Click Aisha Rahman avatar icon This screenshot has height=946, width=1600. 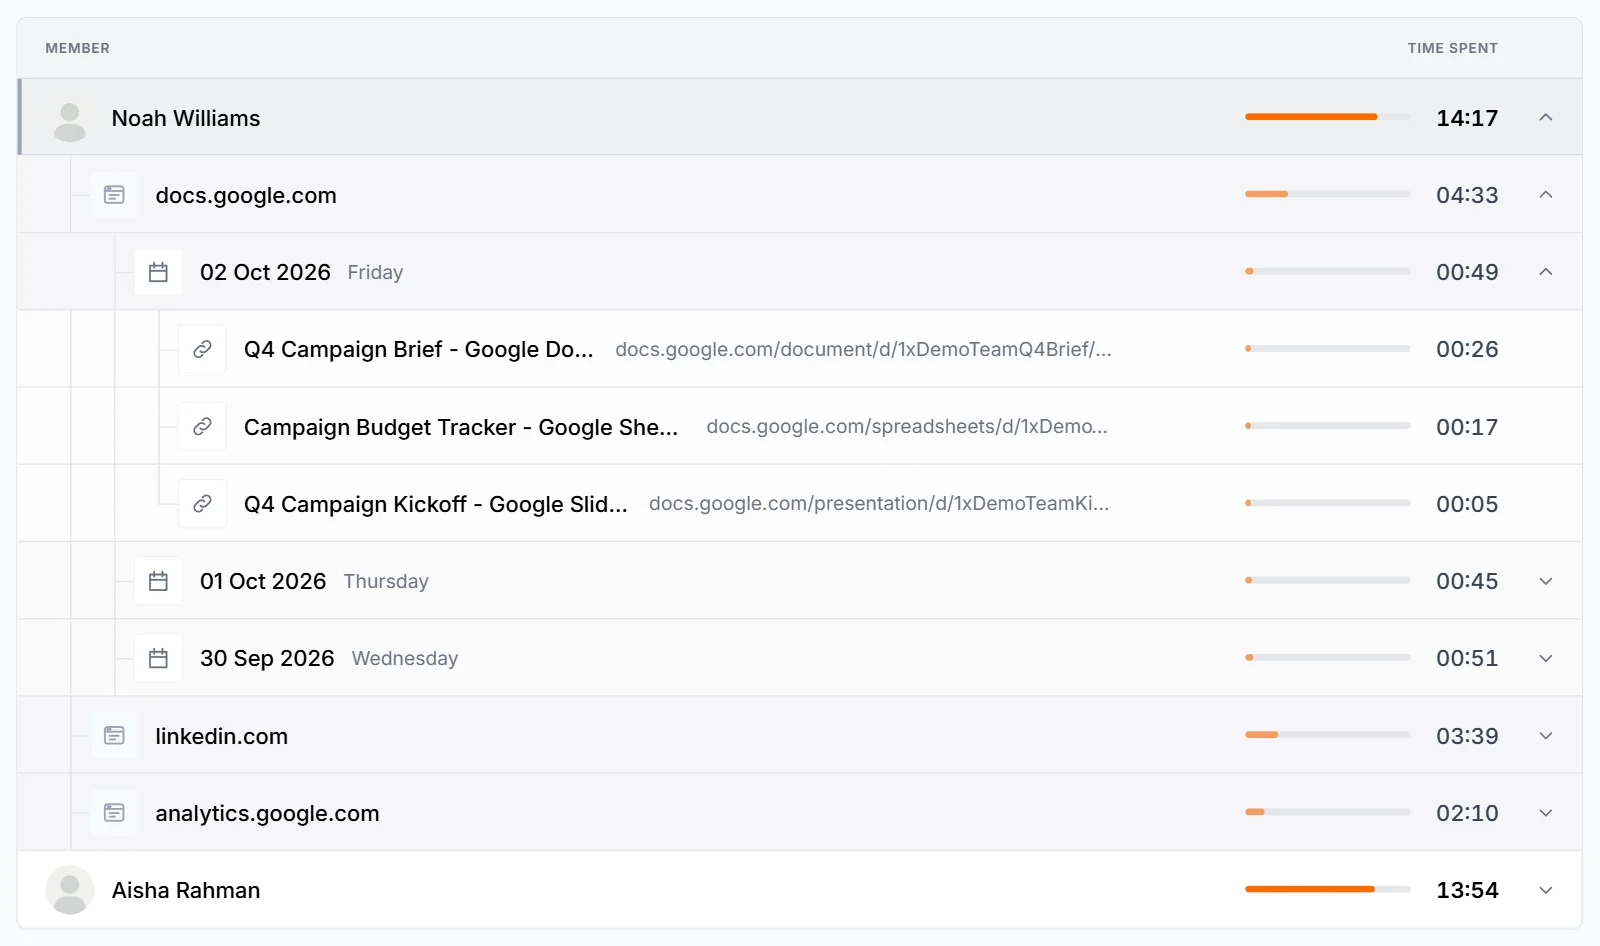pyautogui.click(x=70, y=890)
